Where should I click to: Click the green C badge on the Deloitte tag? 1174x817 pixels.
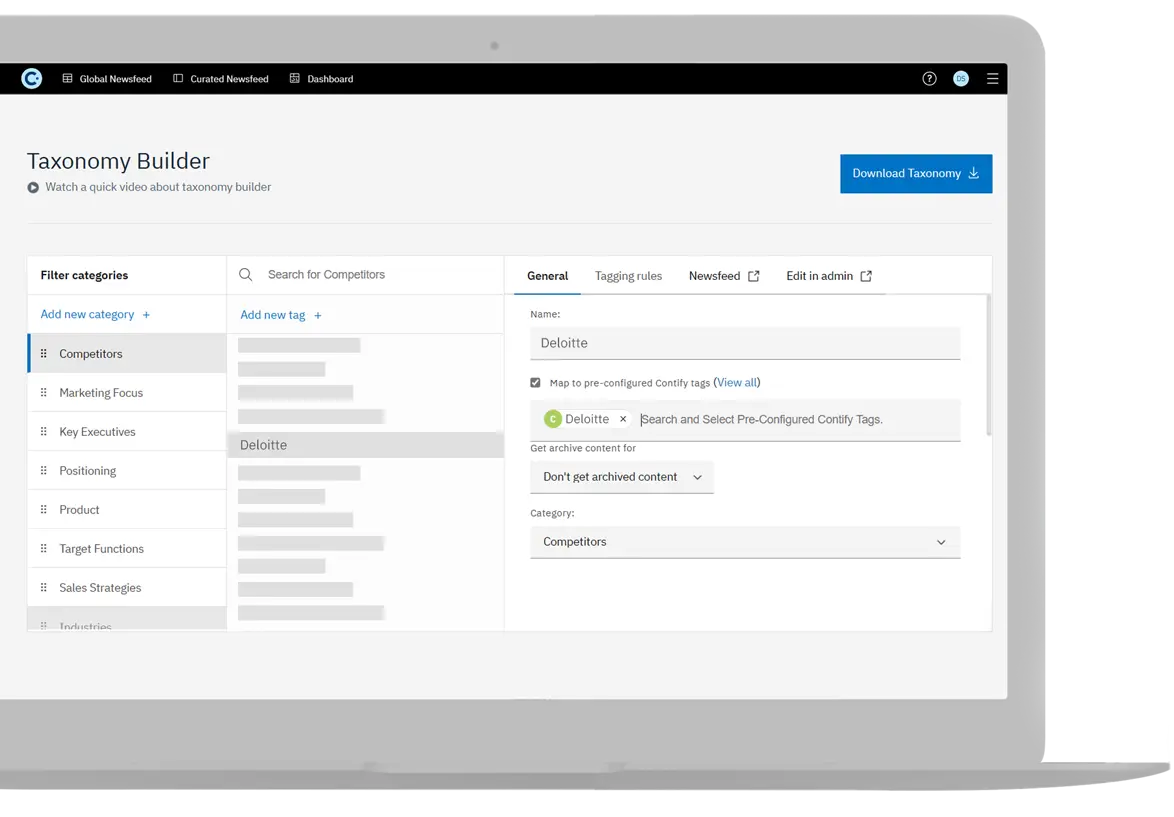[553, 419]
